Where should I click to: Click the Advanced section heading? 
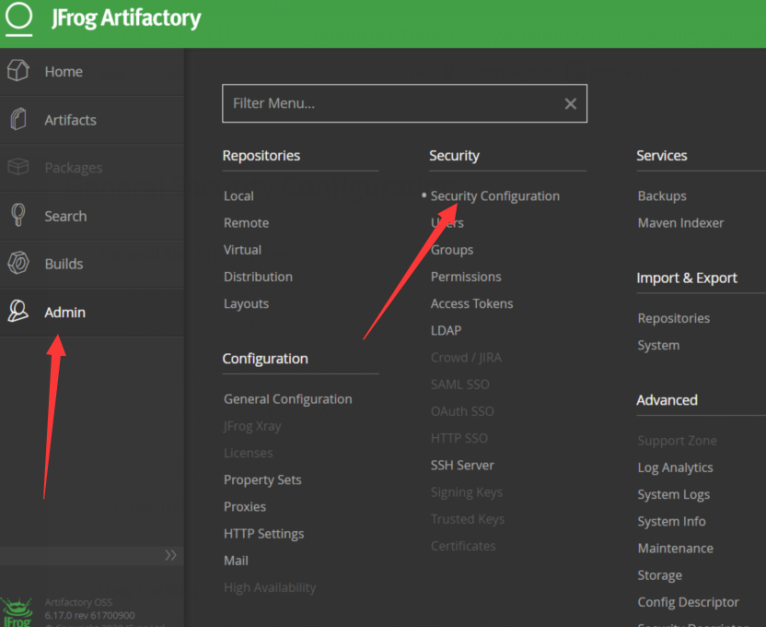click(x=667, y=400)
